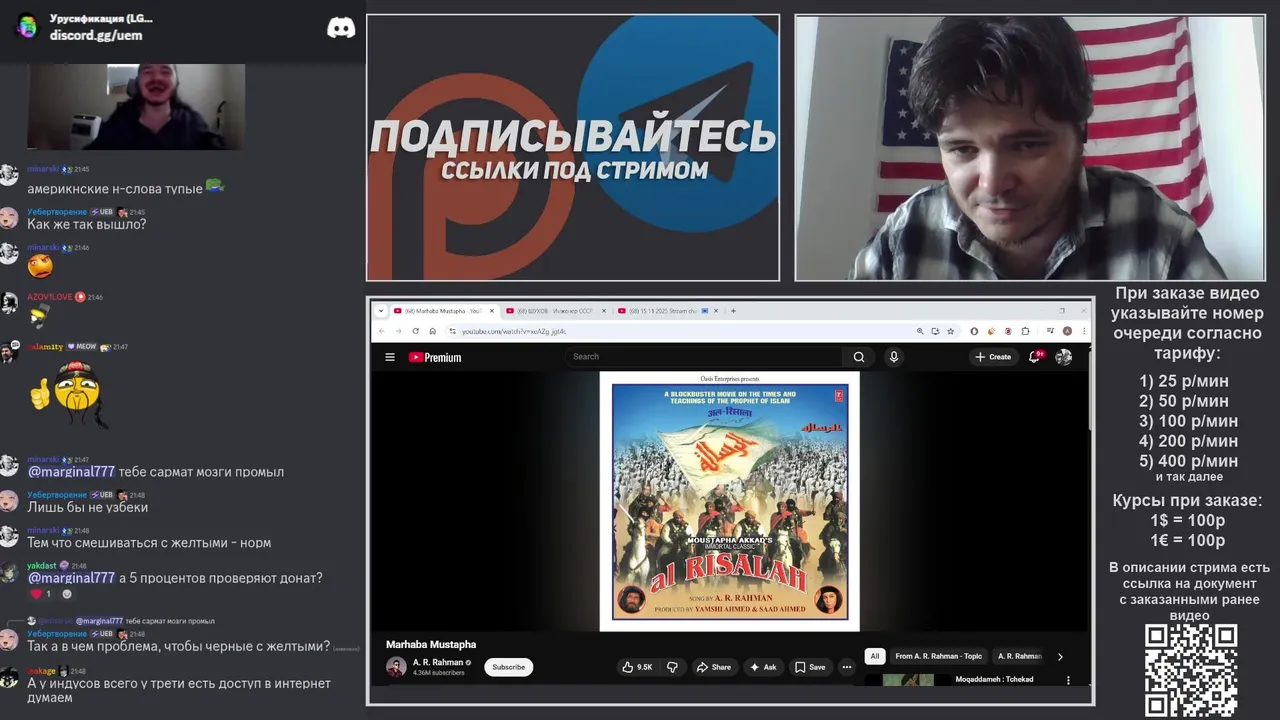
Task: Open a new browser tab
Action: click(733, 311)
